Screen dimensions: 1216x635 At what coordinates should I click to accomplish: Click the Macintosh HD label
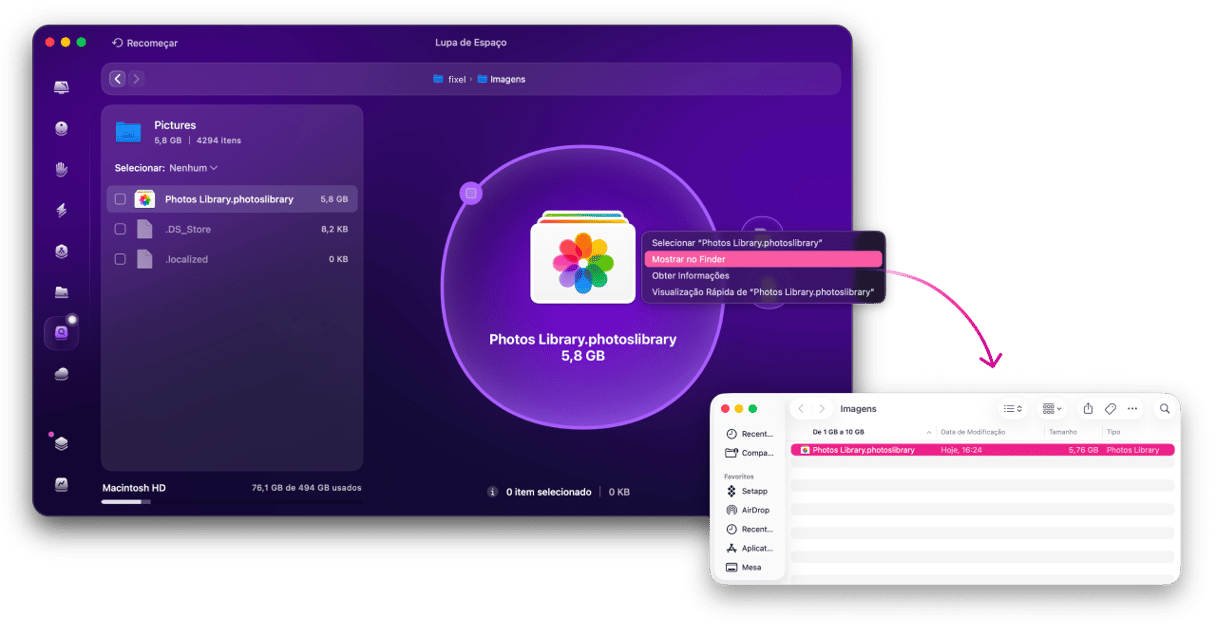[134, 488]
